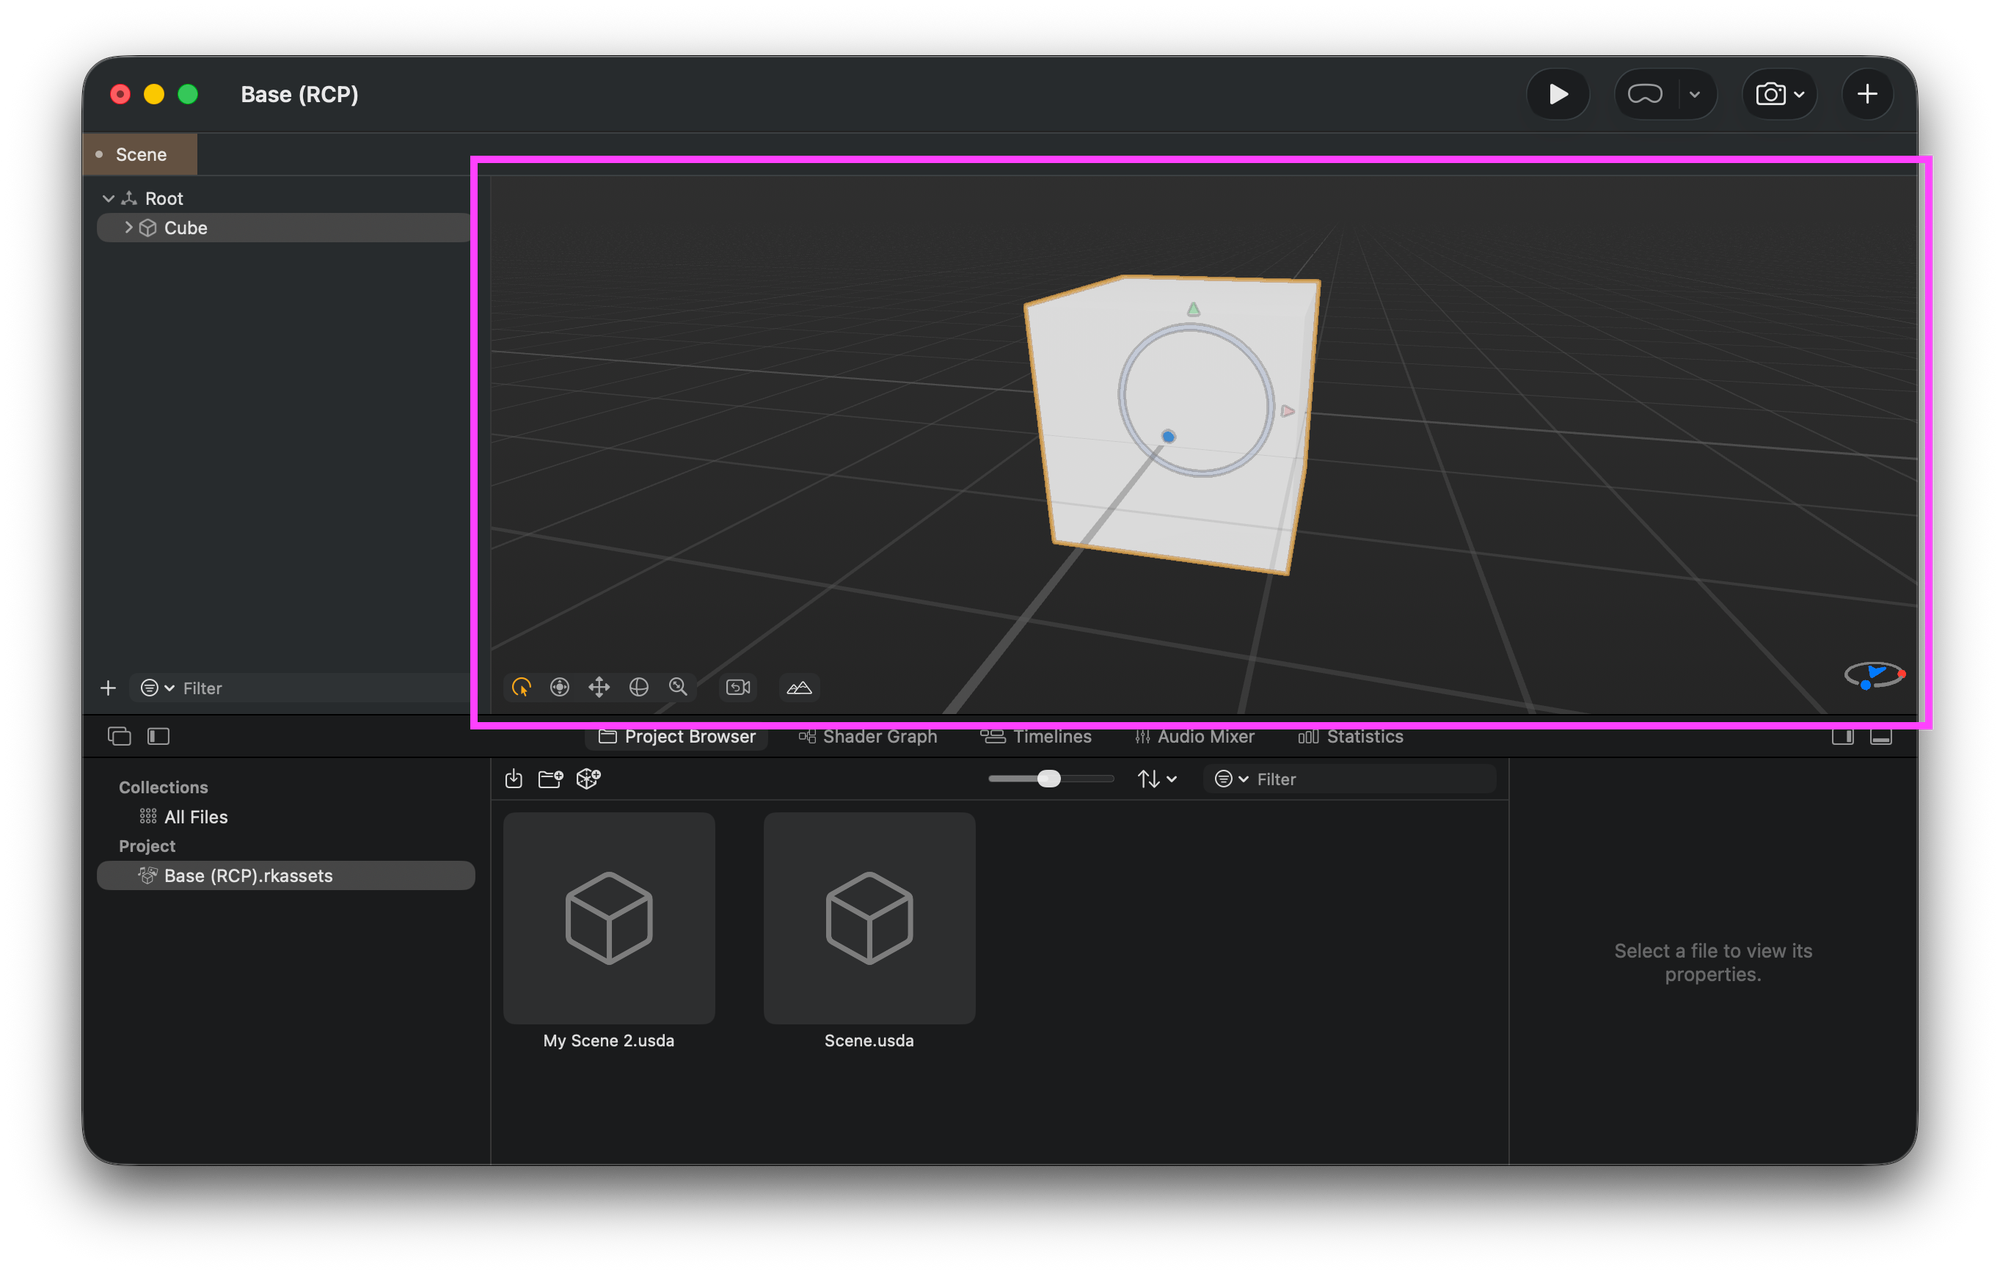Screen dimensions: 2000x1274
Task: Click the camera viewpoint icon in viewport
Action: pyautogui.click(x=738, y=687)
